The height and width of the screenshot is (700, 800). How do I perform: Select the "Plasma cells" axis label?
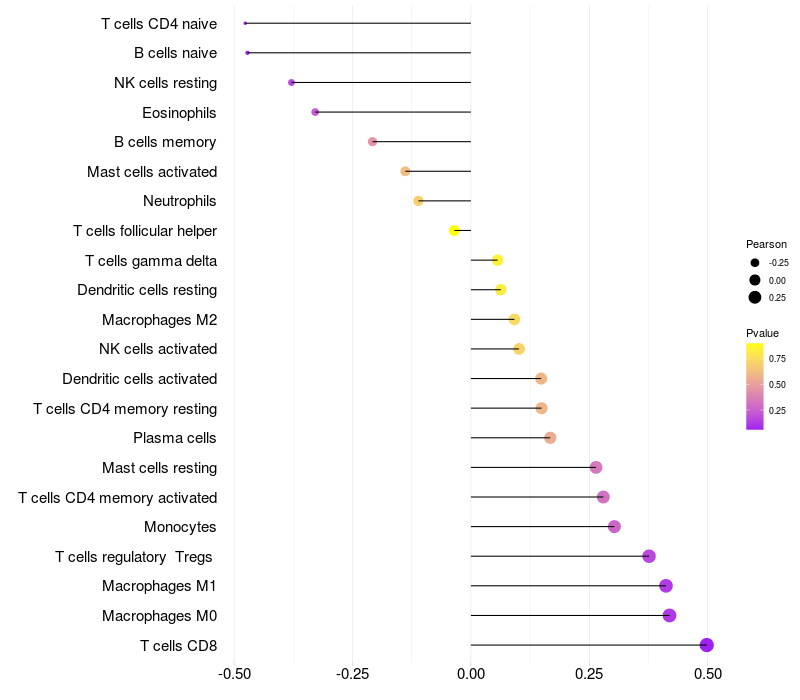[175, 438]
